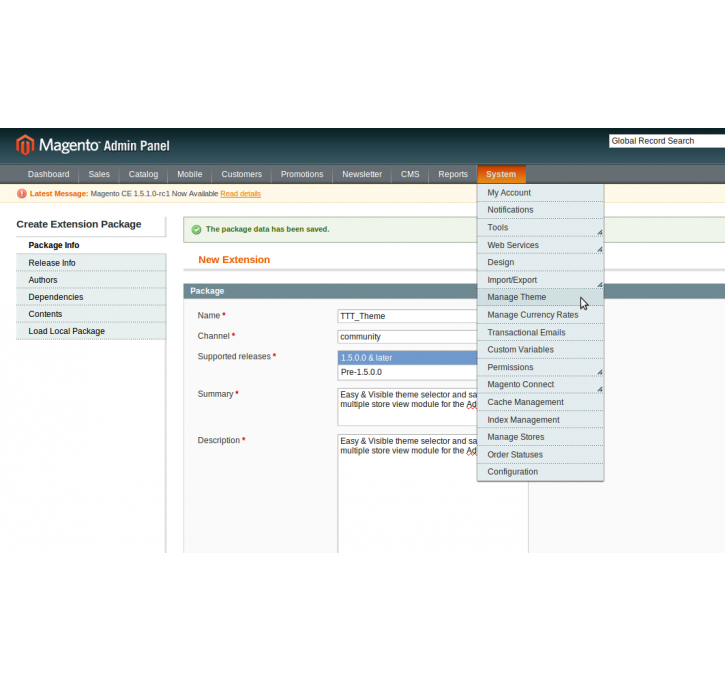Click the Latest Message alert icon
This screenshot has height=680, width=725.
tap(22, 194)
